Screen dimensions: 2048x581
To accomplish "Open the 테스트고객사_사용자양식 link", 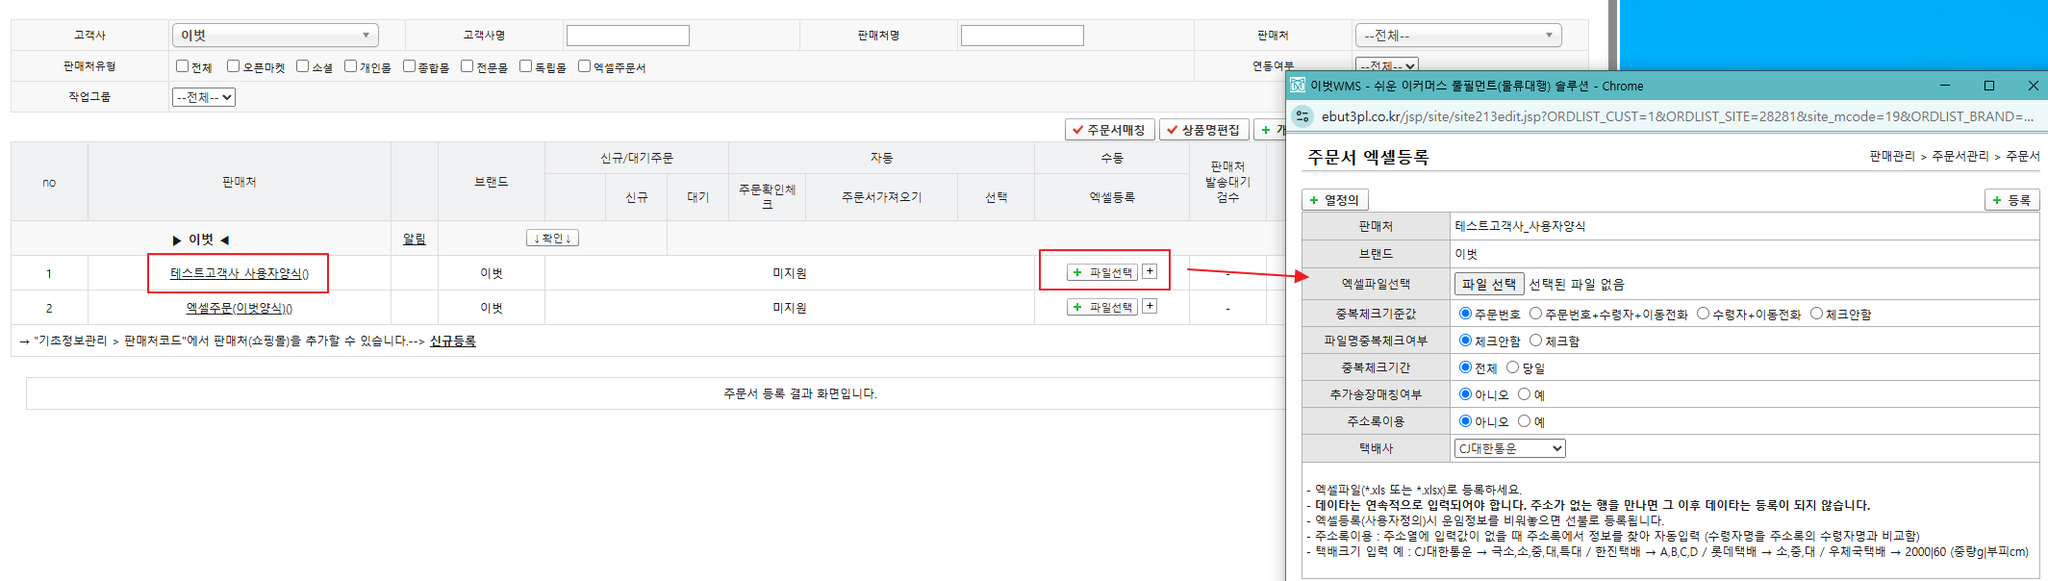I will coord(239,273).
